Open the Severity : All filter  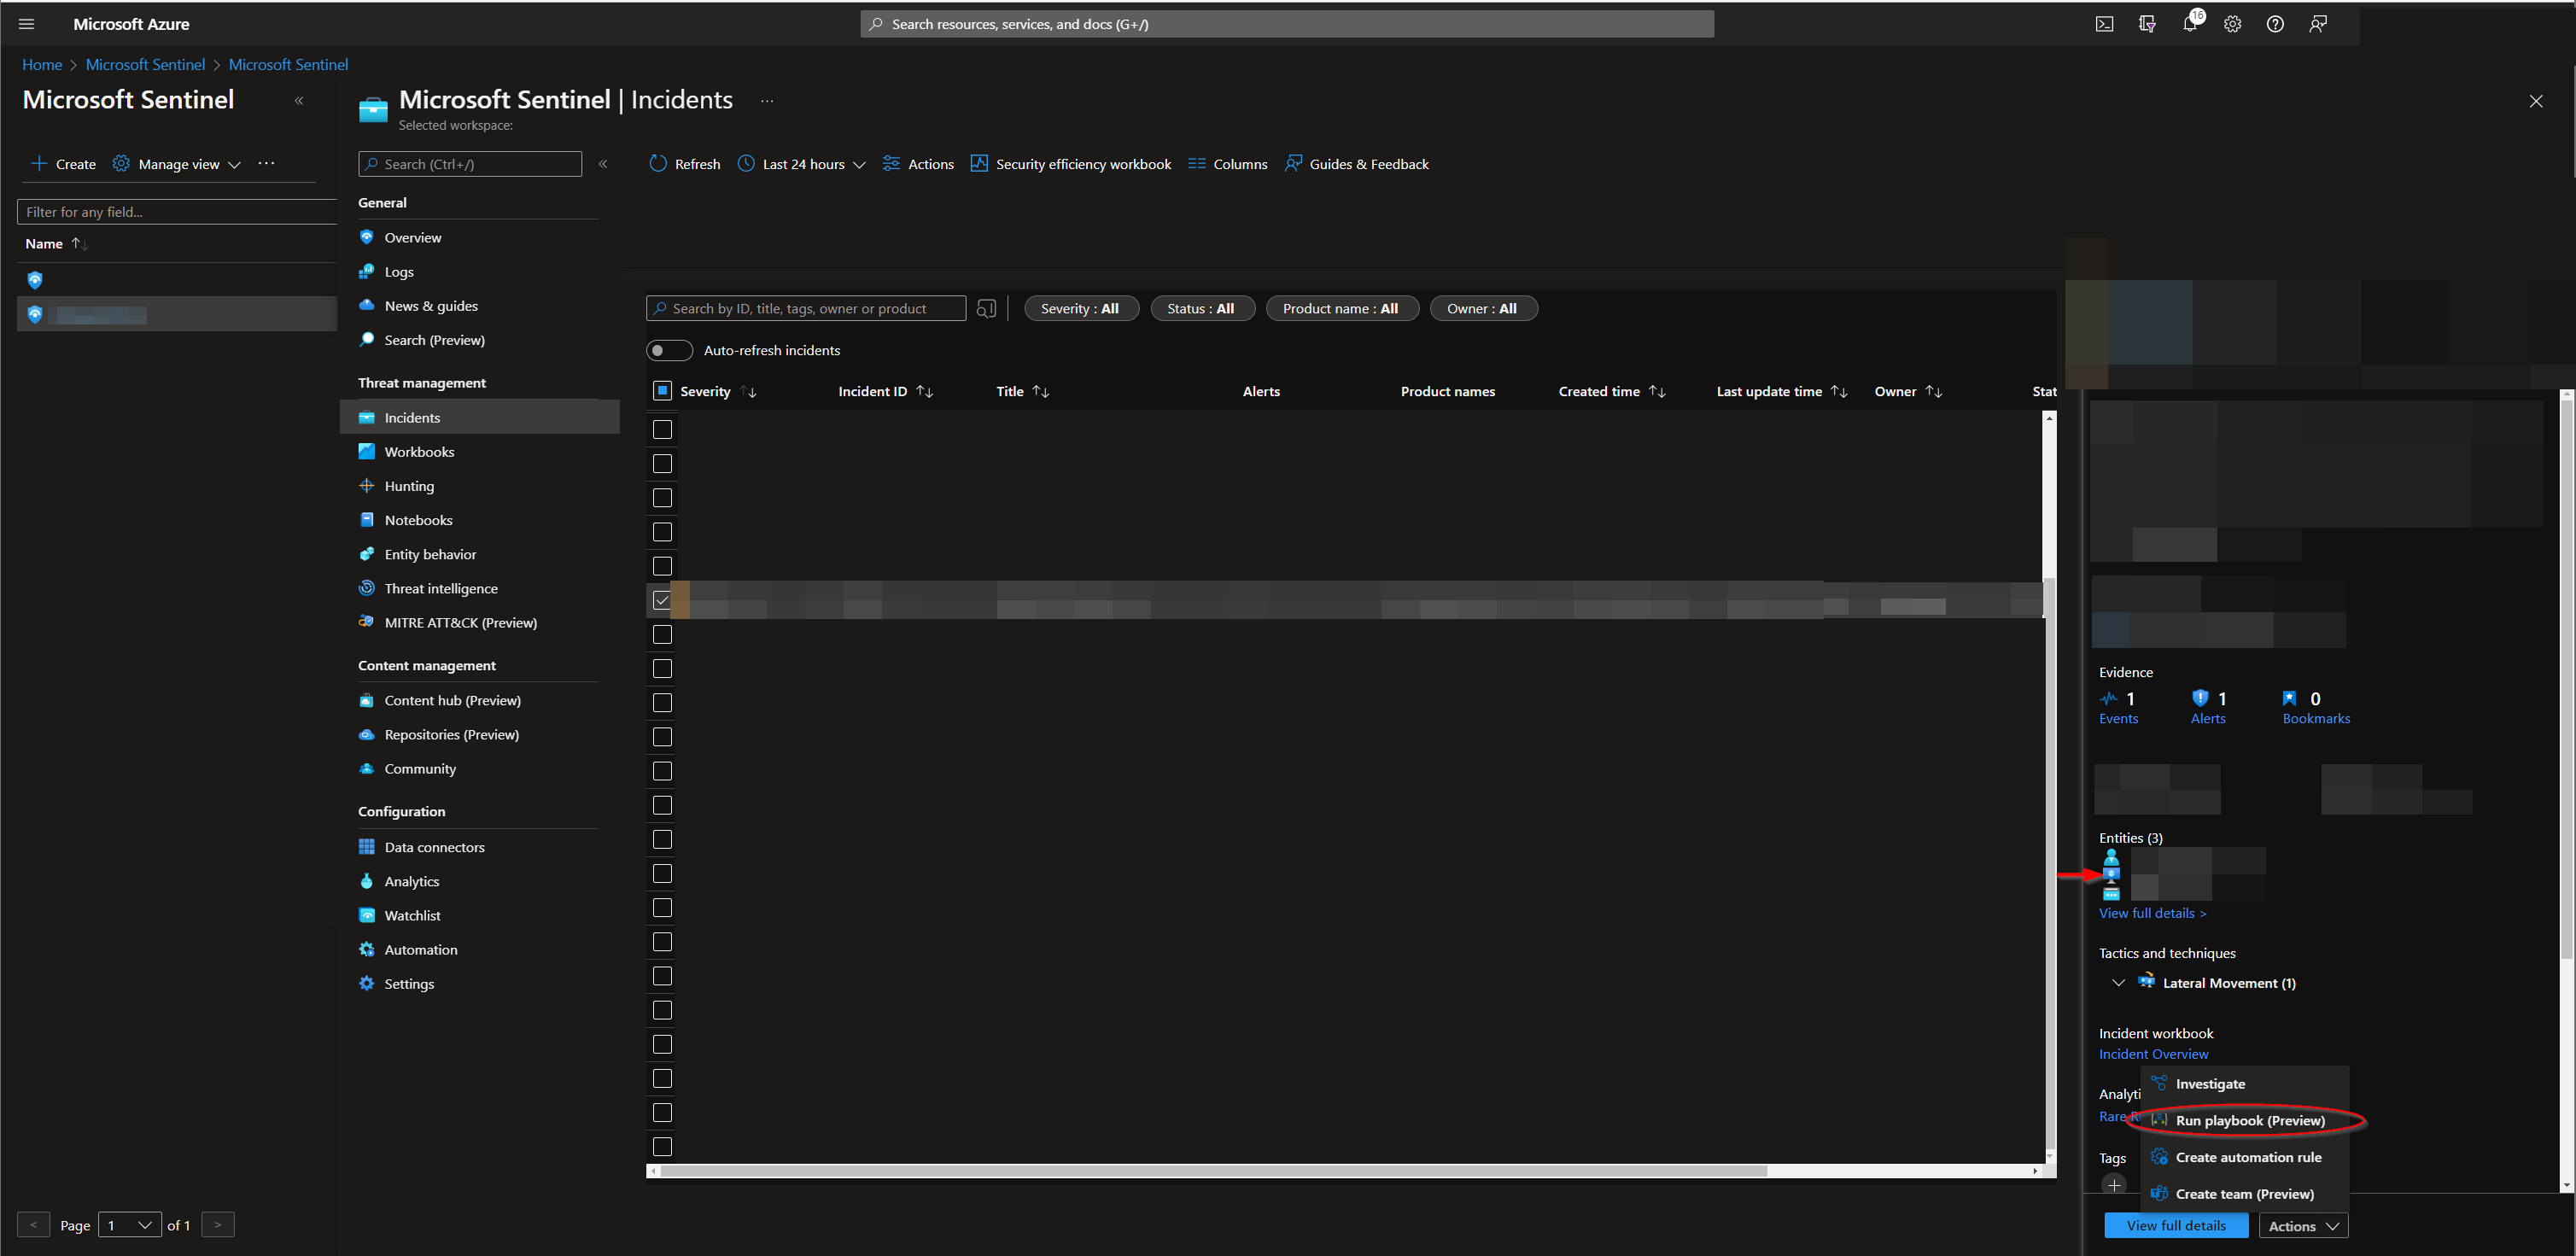(x=1080, y=308)
